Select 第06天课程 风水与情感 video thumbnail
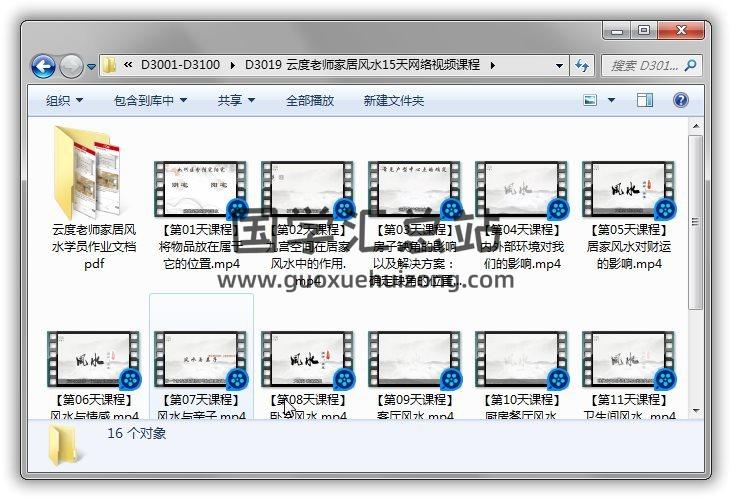Image resolution: width=732 pixels, height=500 pixels. tap(94, 359)
